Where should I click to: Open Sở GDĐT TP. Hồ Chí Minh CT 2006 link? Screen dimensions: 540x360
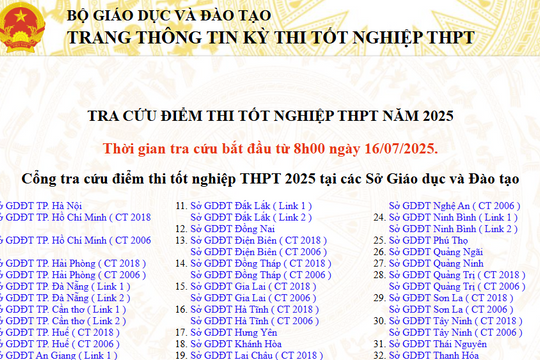[75, 240]
